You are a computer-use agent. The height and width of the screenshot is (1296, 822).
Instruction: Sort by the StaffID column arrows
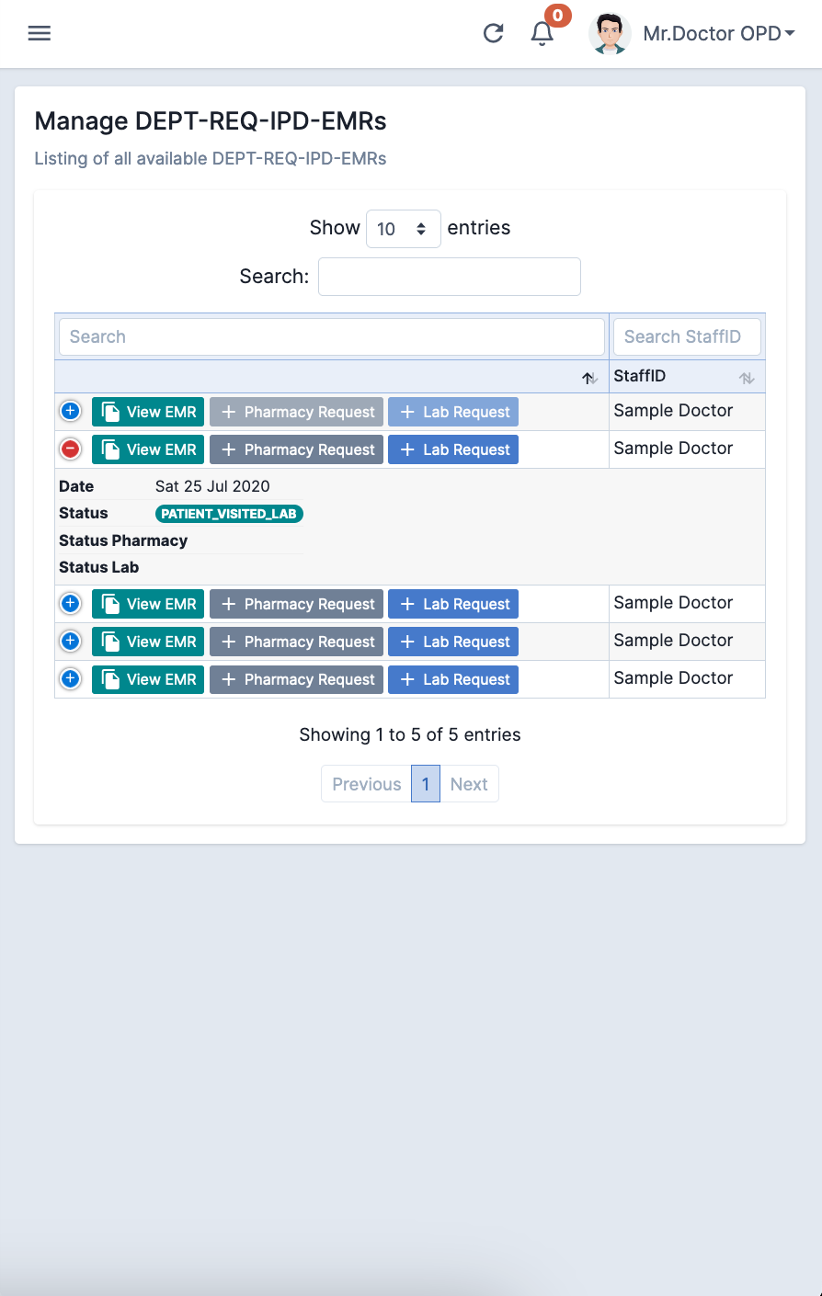(746, 378)
